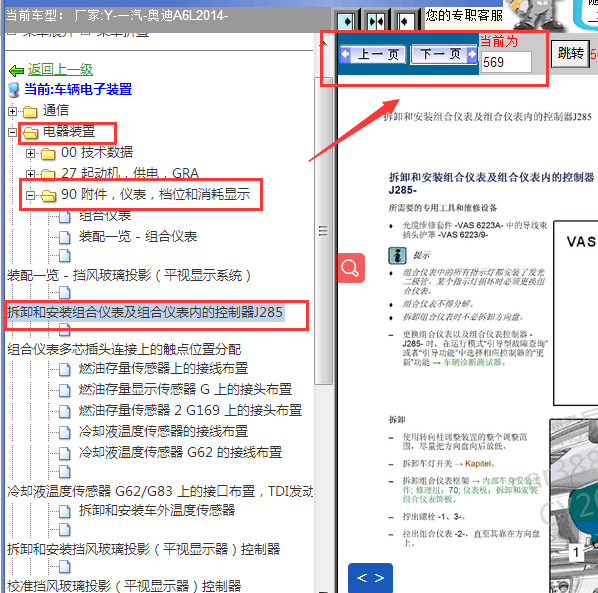Click the page icon for 燃油存量传感器上的接线布置
Screen dimensions: 598x593
tap(64, 369)
